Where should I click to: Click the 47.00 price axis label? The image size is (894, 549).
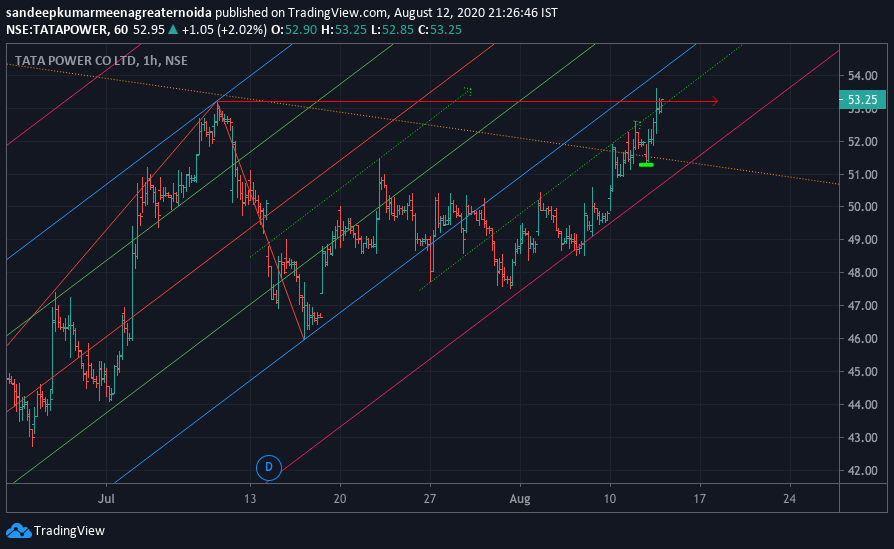[x=863, y=306]
